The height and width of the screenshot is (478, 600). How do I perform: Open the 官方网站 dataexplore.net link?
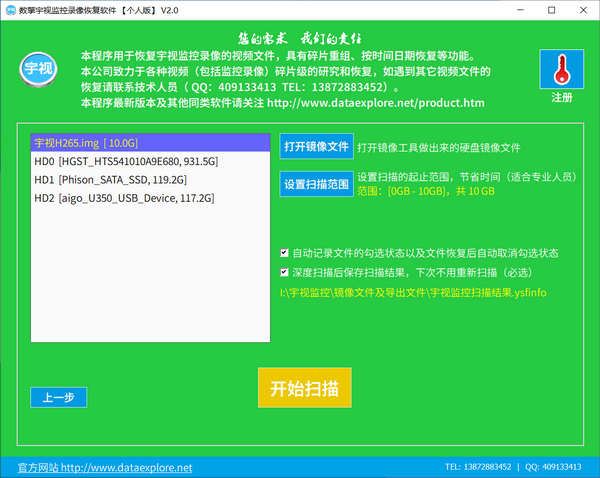pyautogui.click(x=105, y=467)
